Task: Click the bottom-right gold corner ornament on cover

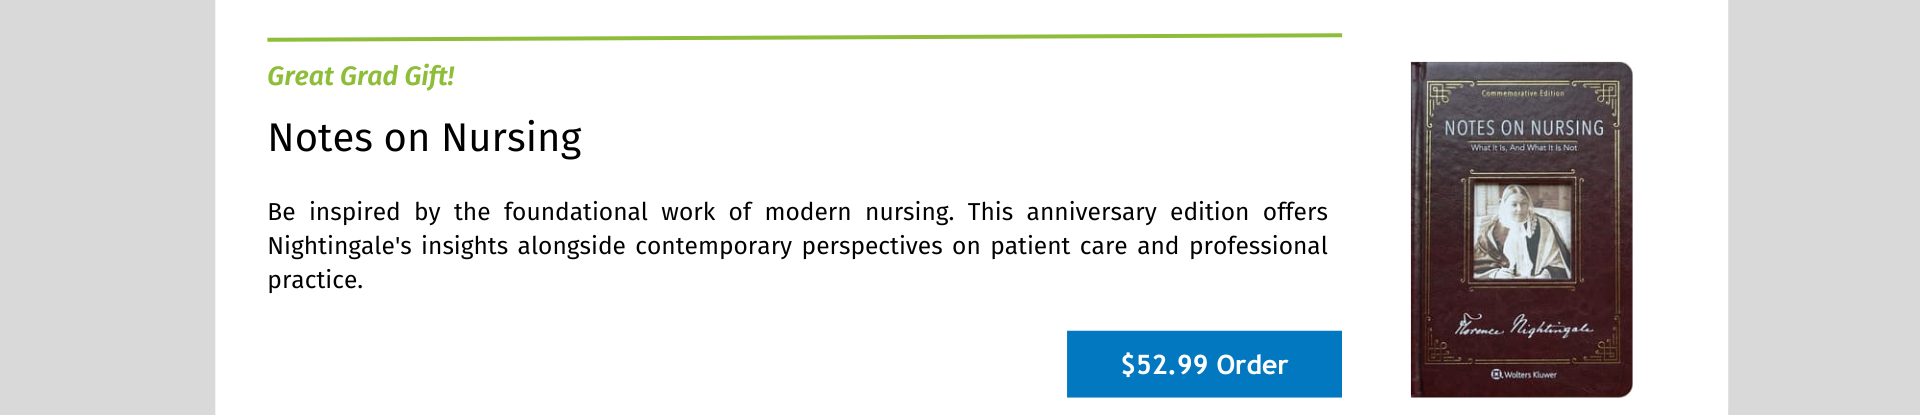Action: pos(1605,350)
